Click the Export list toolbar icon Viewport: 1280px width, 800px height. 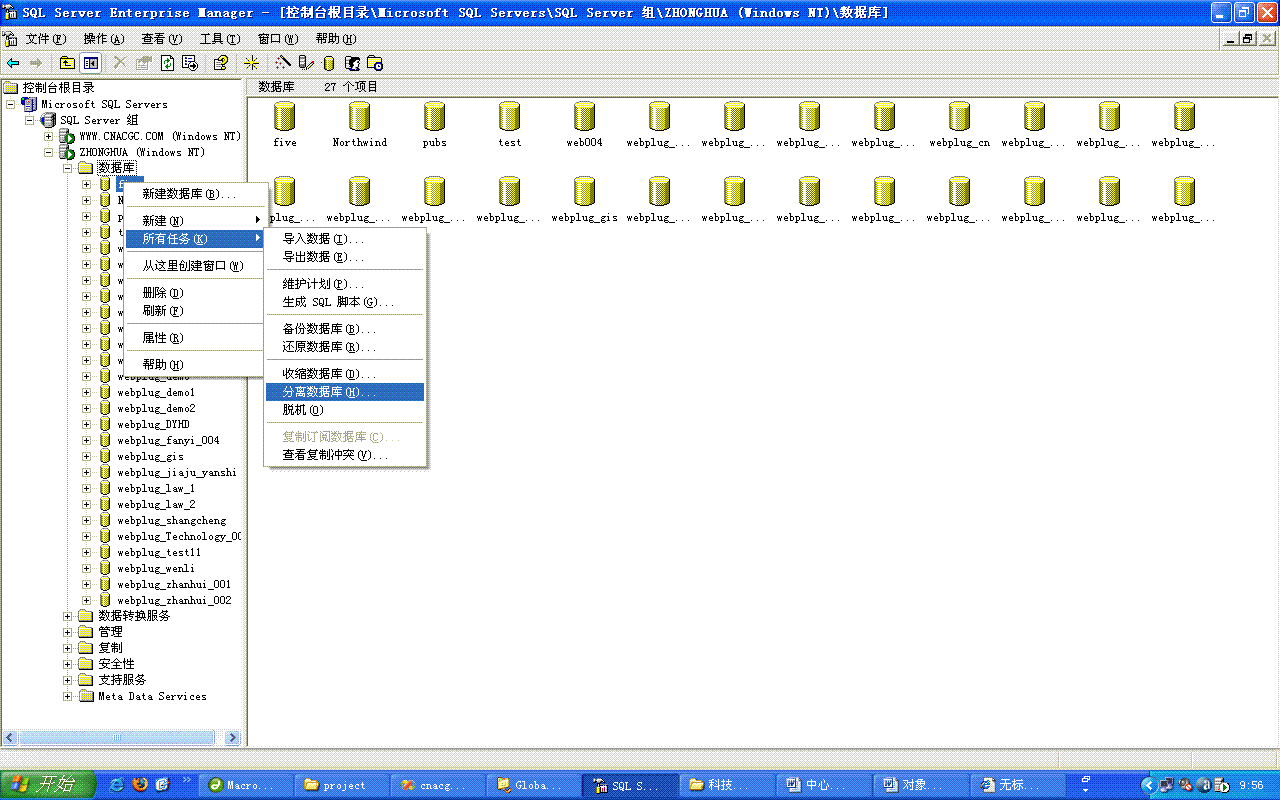[x=189, y=63]
